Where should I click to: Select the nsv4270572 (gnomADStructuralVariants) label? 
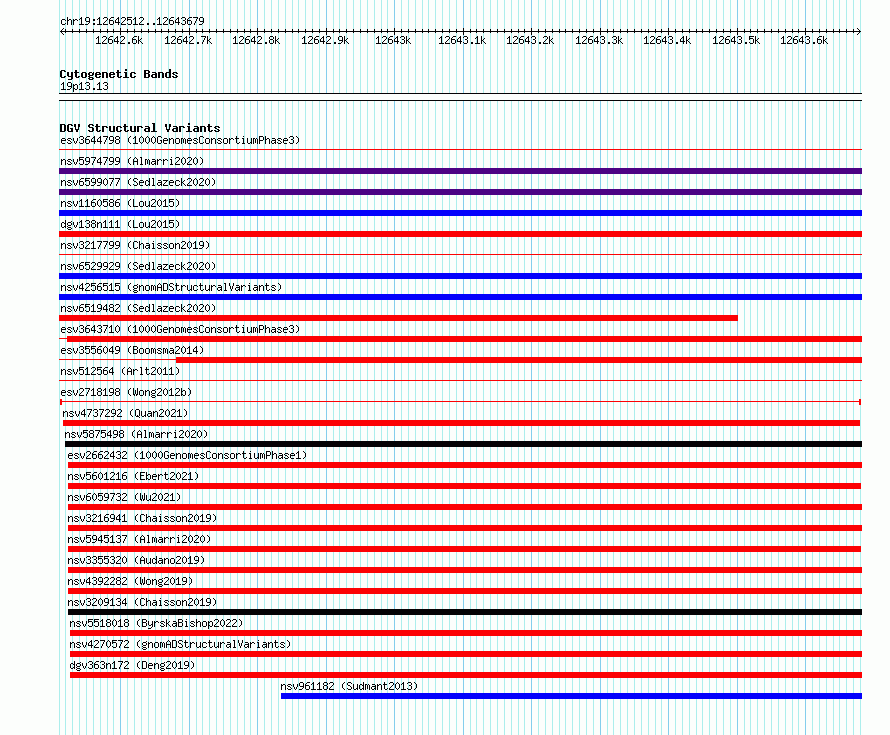(x=180, y=644)
